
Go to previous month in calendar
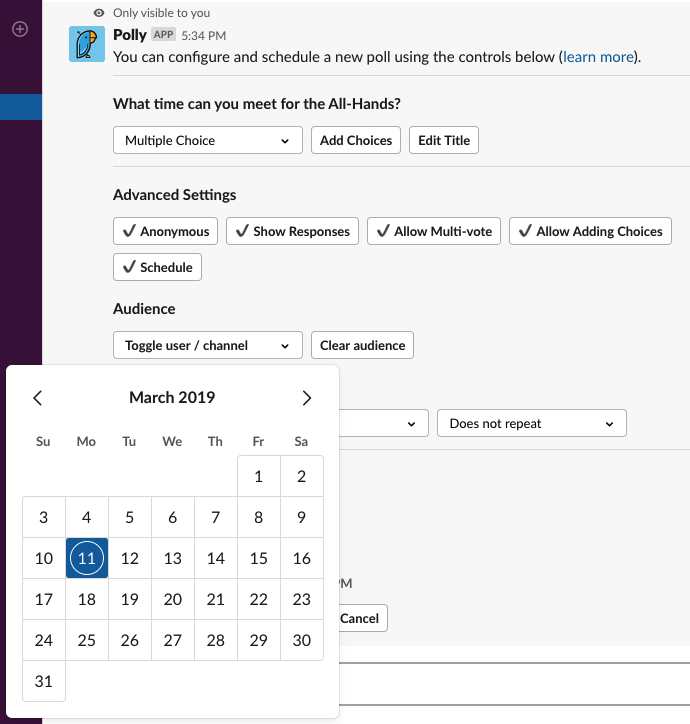(x=38, y=398)
